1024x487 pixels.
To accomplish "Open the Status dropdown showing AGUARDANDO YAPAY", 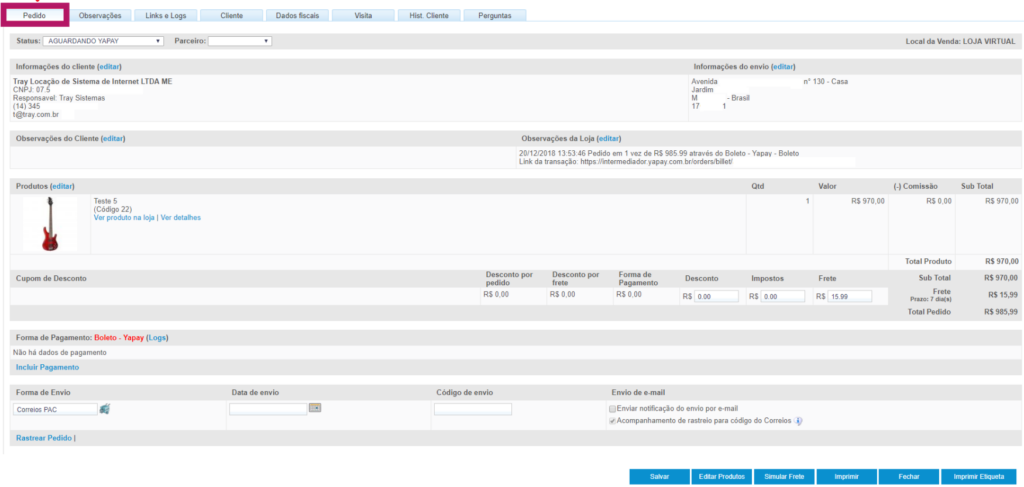I will click(104, 41).
